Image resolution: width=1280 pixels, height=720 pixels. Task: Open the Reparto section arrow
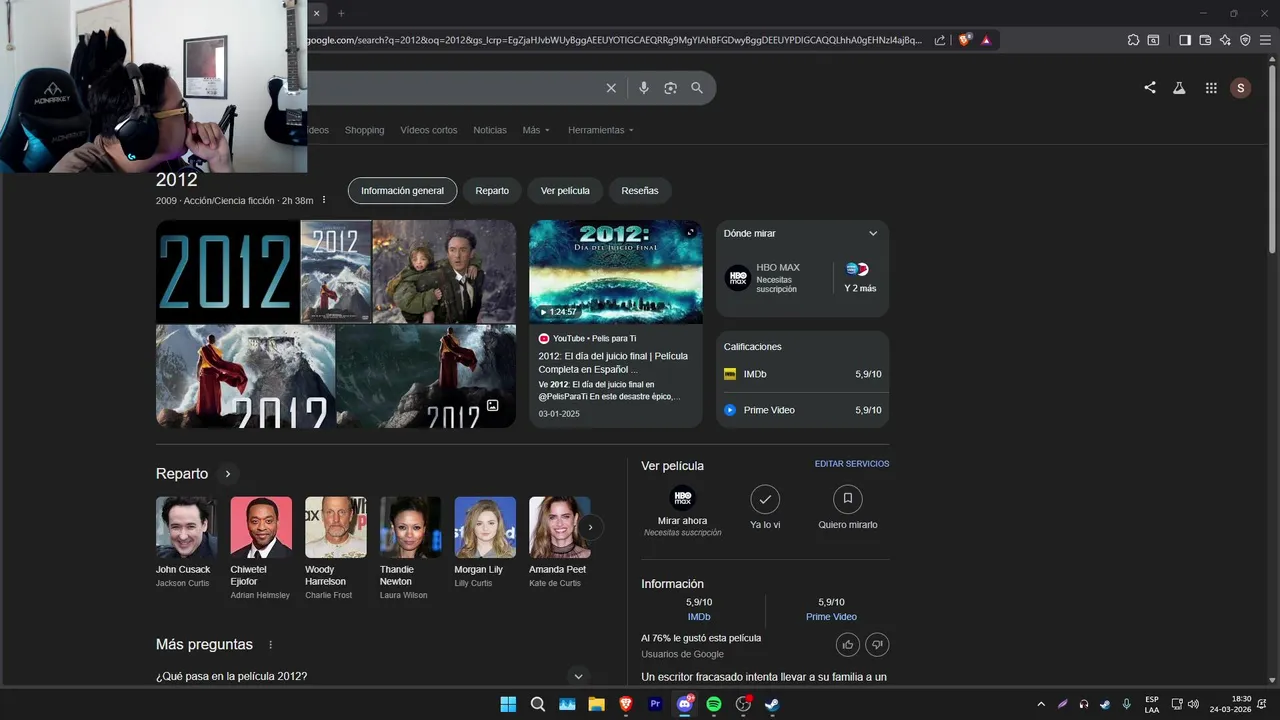pyautogui.click(x=228, y=474)
